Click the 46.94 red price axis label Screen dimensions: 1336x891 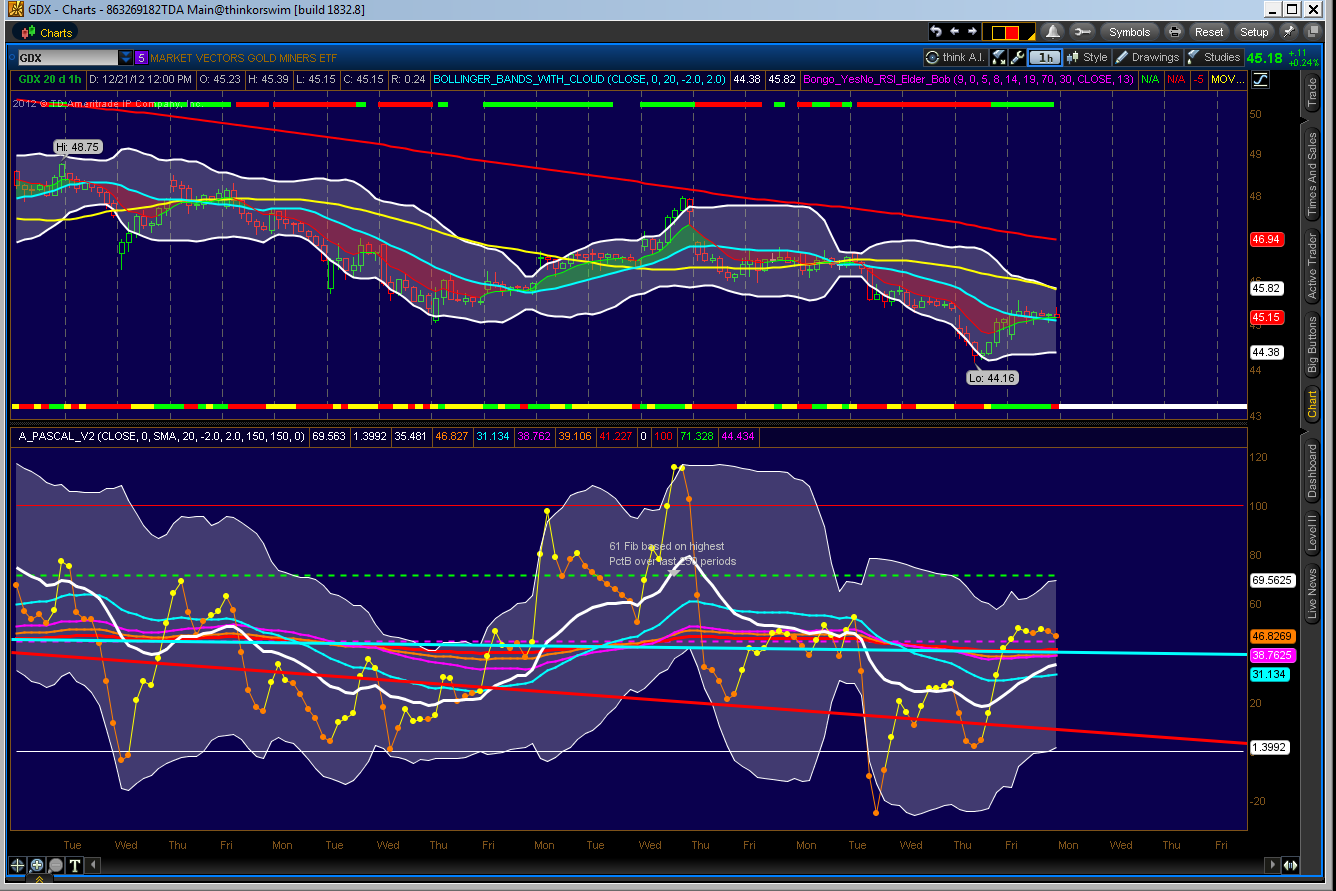[x=1266, y=239]
